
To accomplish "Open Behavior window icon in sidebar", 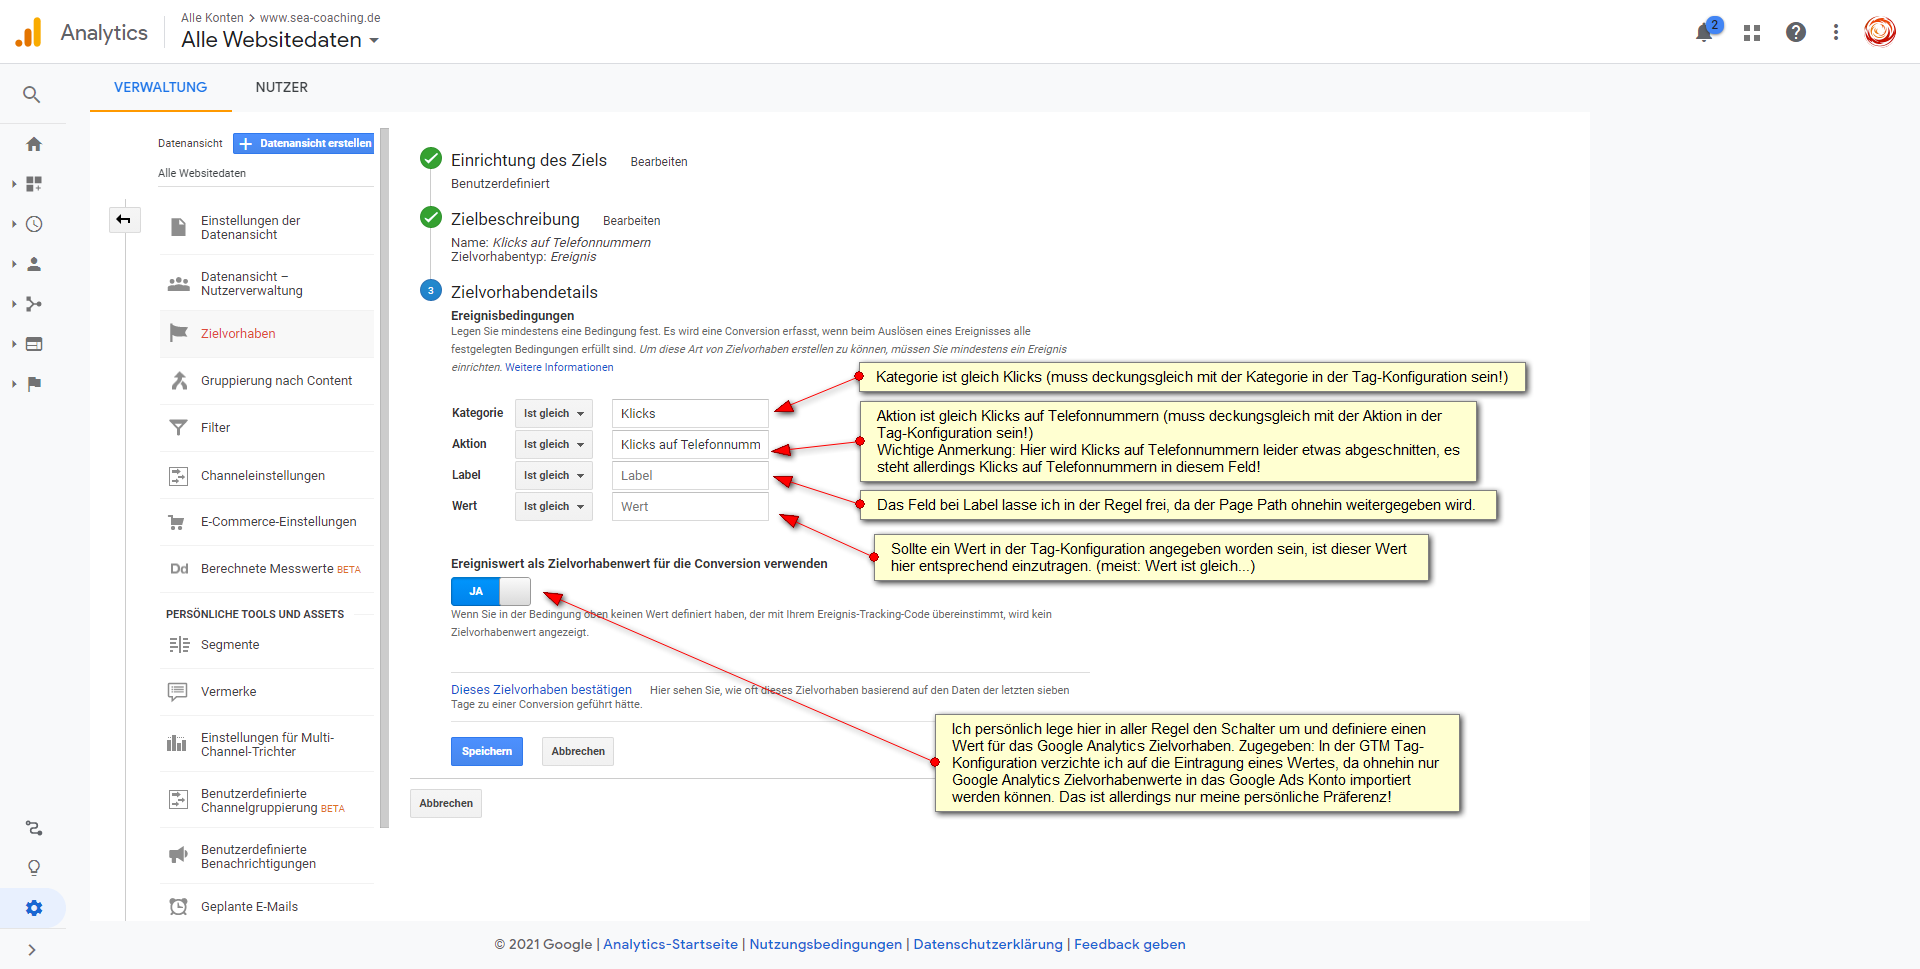I will [x=34, y=344].
